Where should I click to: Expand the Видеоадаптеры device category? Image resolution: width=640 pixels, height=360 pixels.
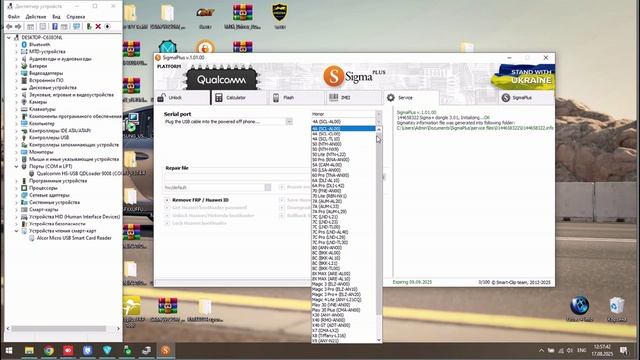click(x=16, y=73)
